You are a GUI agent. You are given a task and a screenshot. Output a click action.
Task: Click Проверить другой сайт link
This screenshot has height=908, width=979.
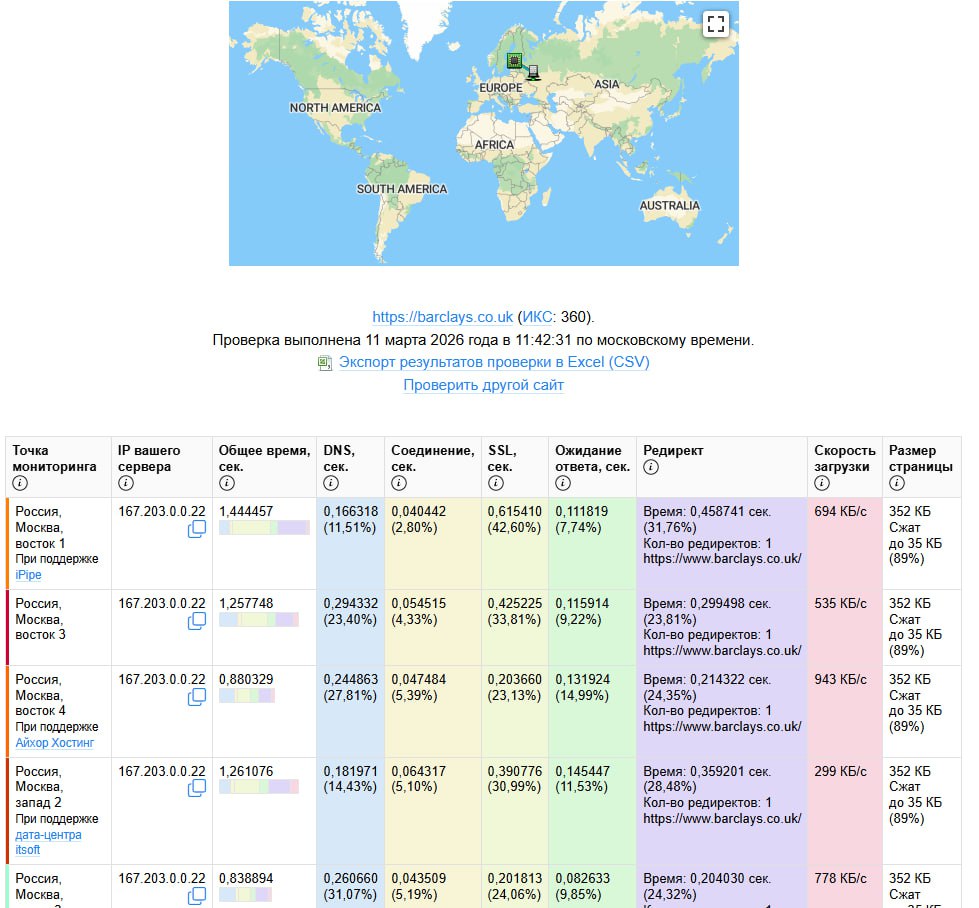[x=483, y=385]
